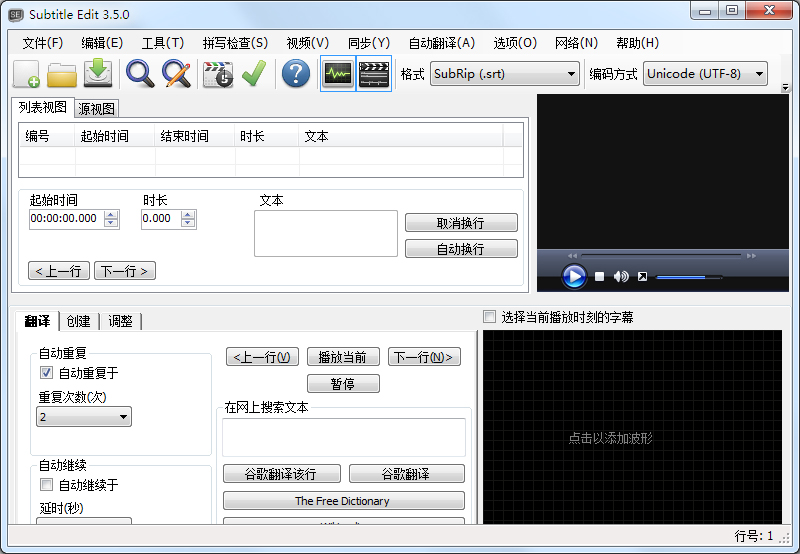Click 取消换行 button
This screenshot has width=800, height=554.
coord(461,223)
